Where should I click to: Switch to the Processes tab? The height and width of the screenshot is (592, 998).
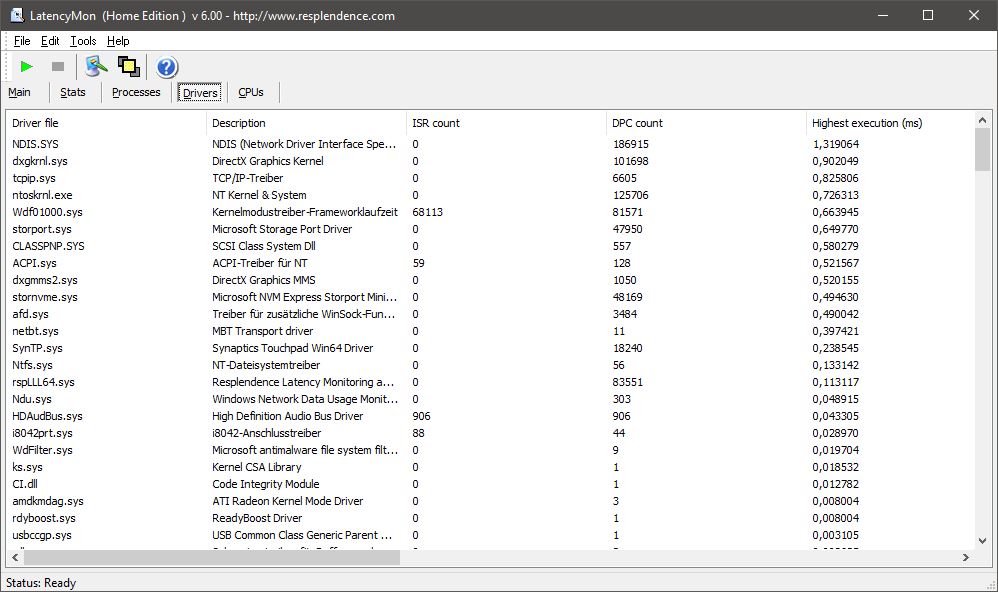click(136, 92)
